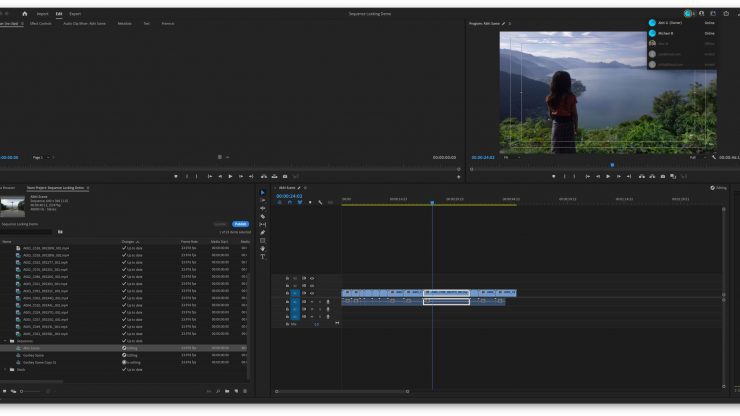Select the Hand tool

pyautogui.click(x=263, y=248)
